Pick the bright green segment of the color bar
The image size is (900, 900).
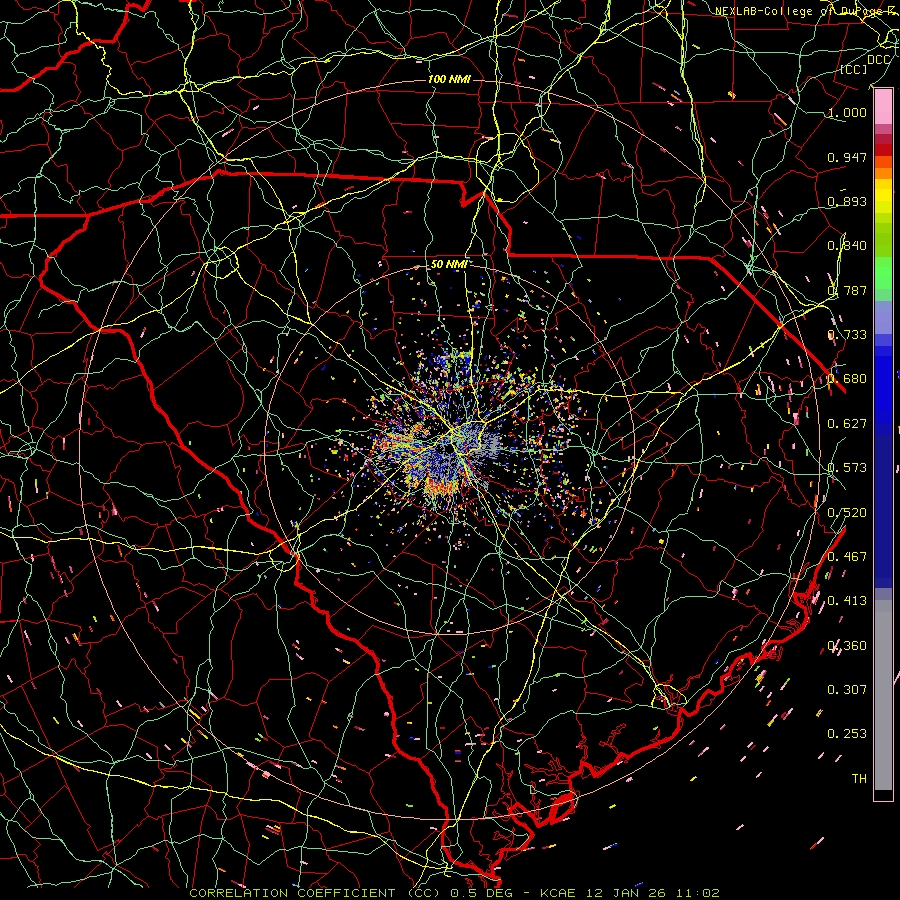(x=883, y=273)
